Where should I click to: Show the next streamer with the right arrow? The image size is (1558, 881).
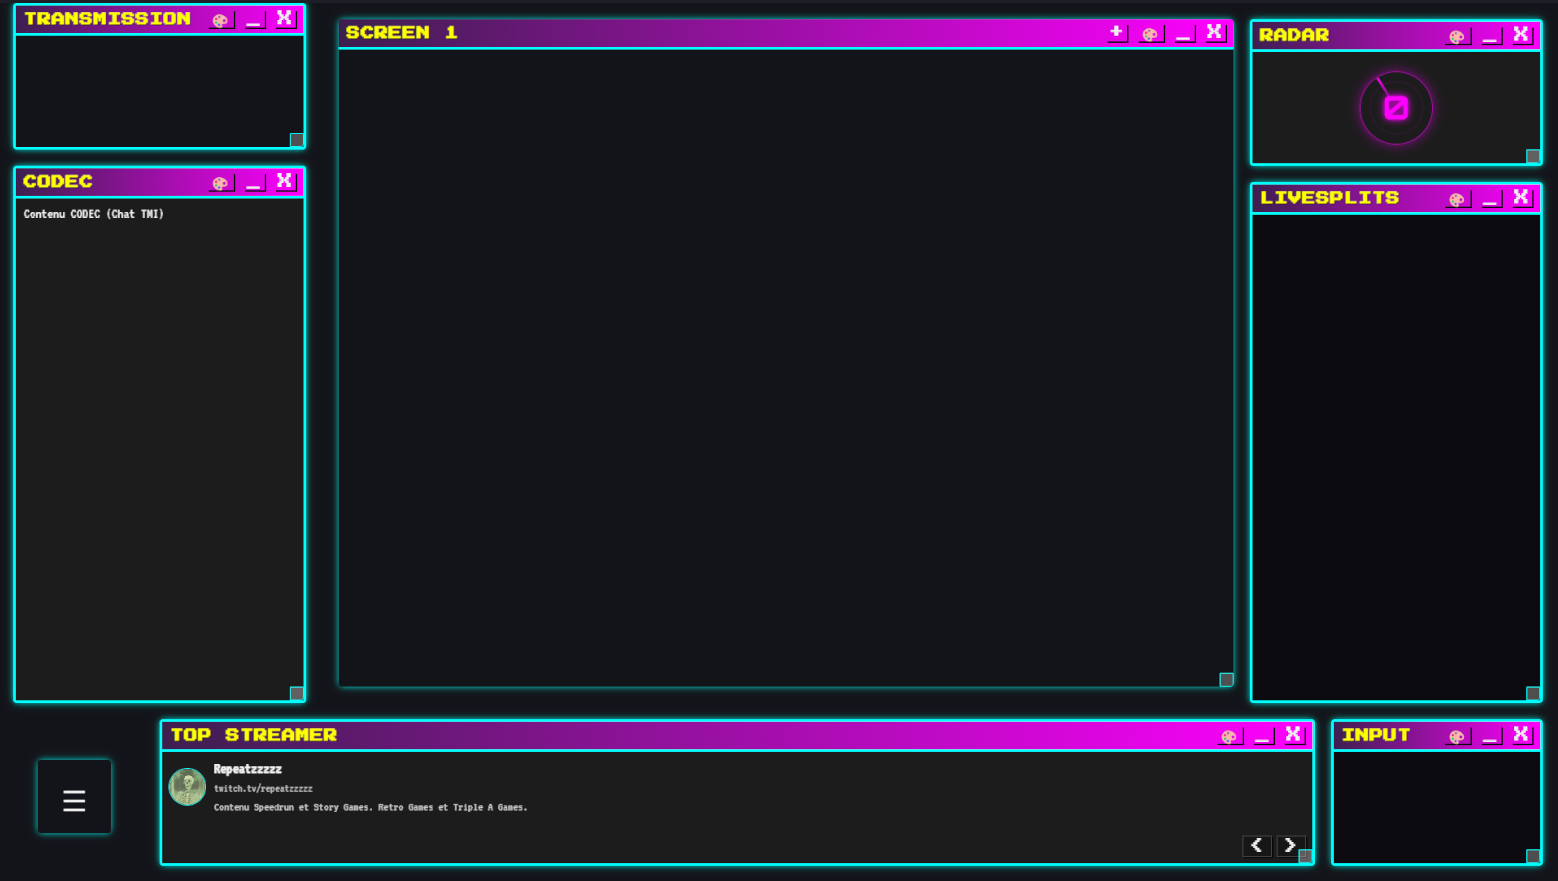(1290, 845)
